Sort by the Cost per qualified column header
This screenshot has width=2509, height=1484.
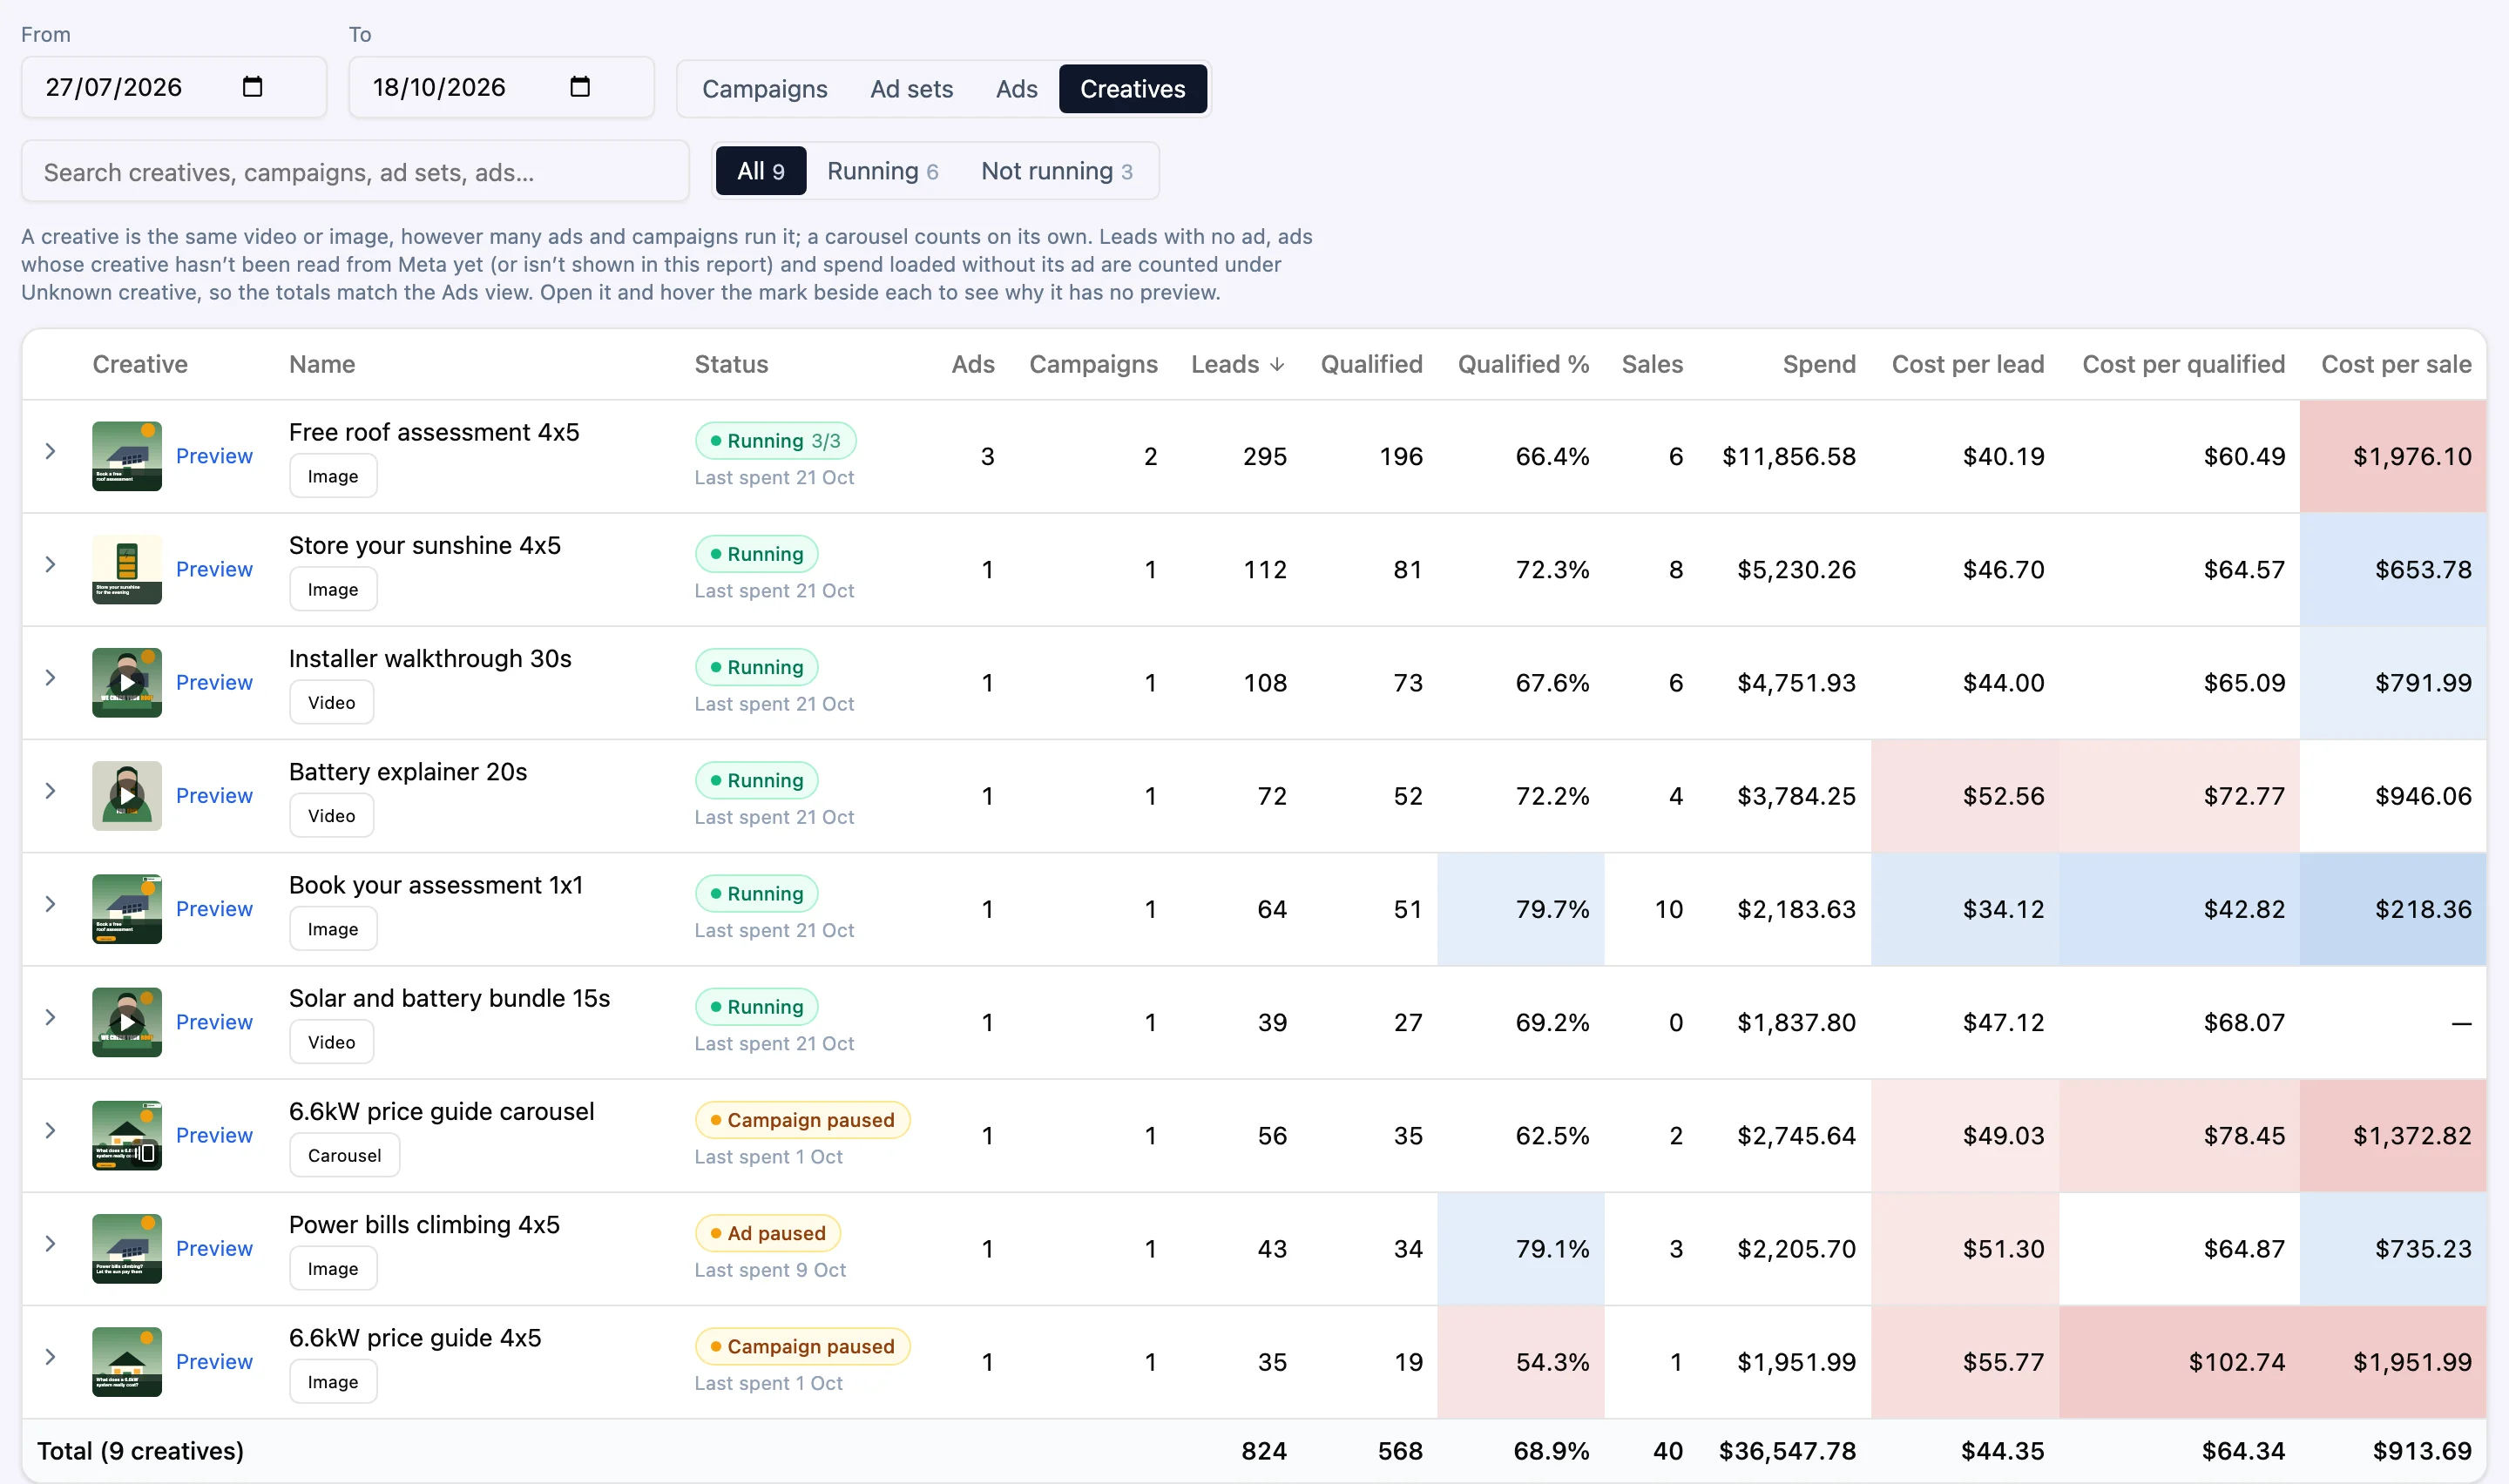click(x=2183, y=364)
